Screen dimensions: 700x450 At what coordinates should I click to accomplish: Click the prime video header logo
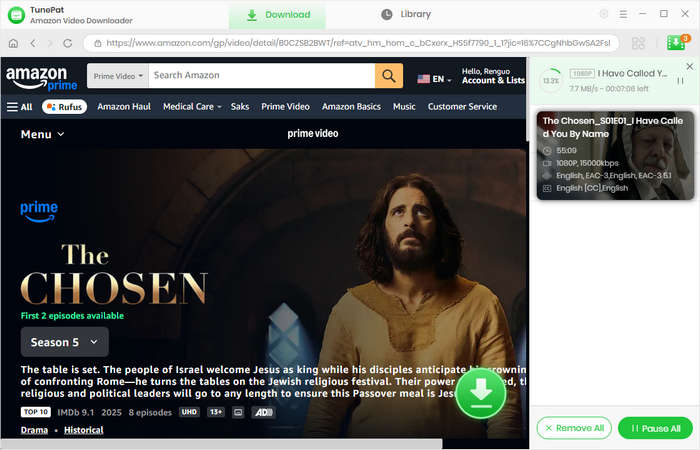click(x=312, y=133)
